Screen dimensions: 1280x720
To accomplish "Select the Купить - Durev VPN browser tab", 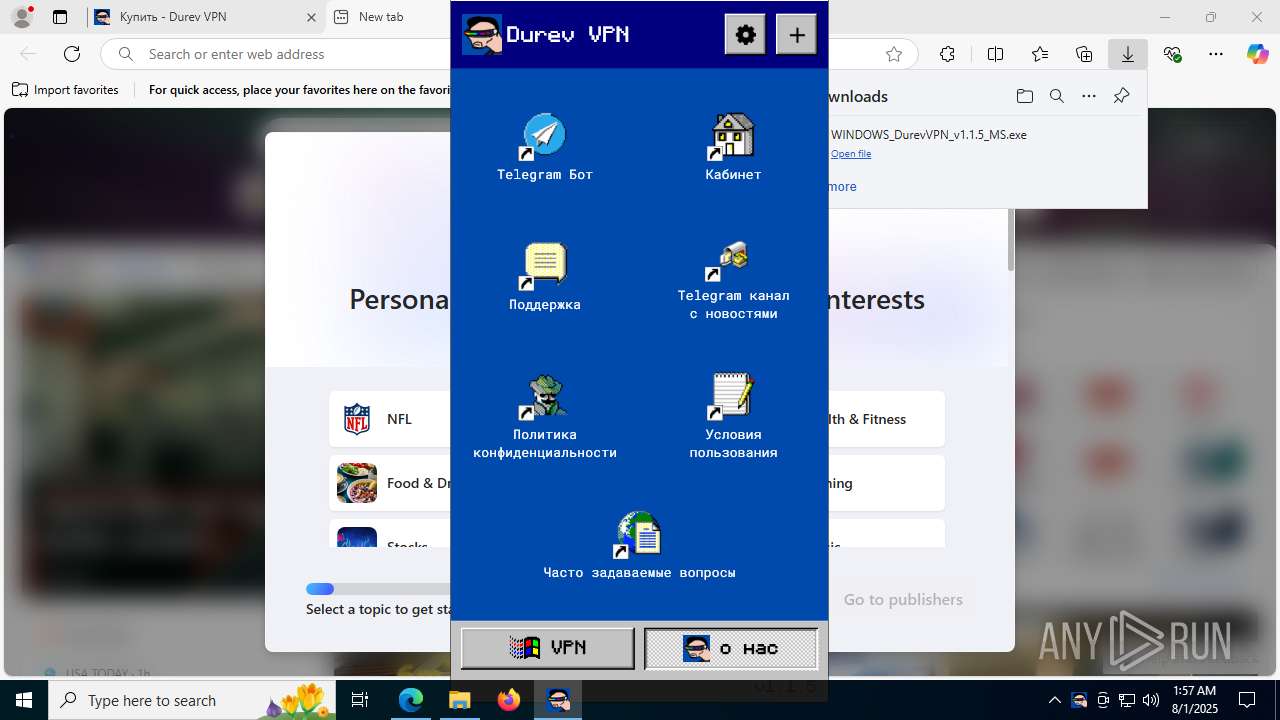I will pyautogui.click(x=206, y=17).
